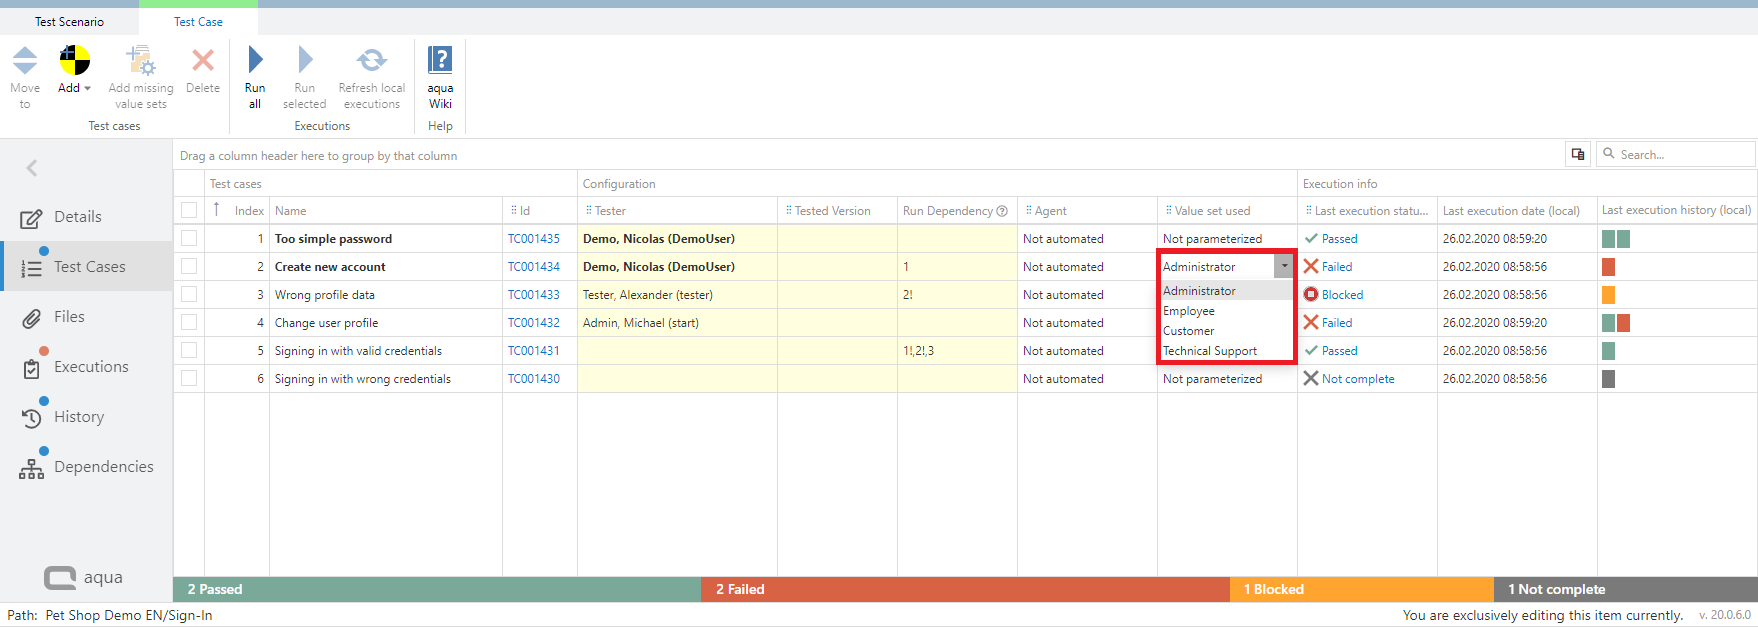Open test case link TC001435
Viewport: 1758px width, 627px height.
coord(534,239)
